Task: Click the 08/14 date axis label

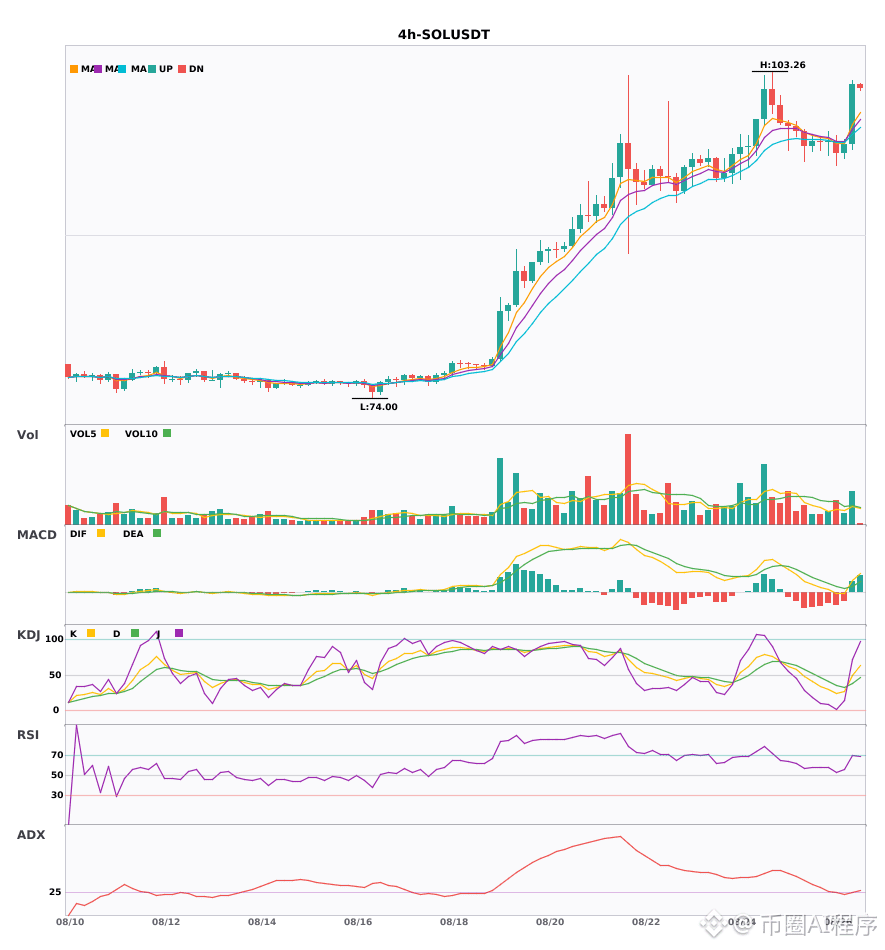Action: (x=262, y=922)
